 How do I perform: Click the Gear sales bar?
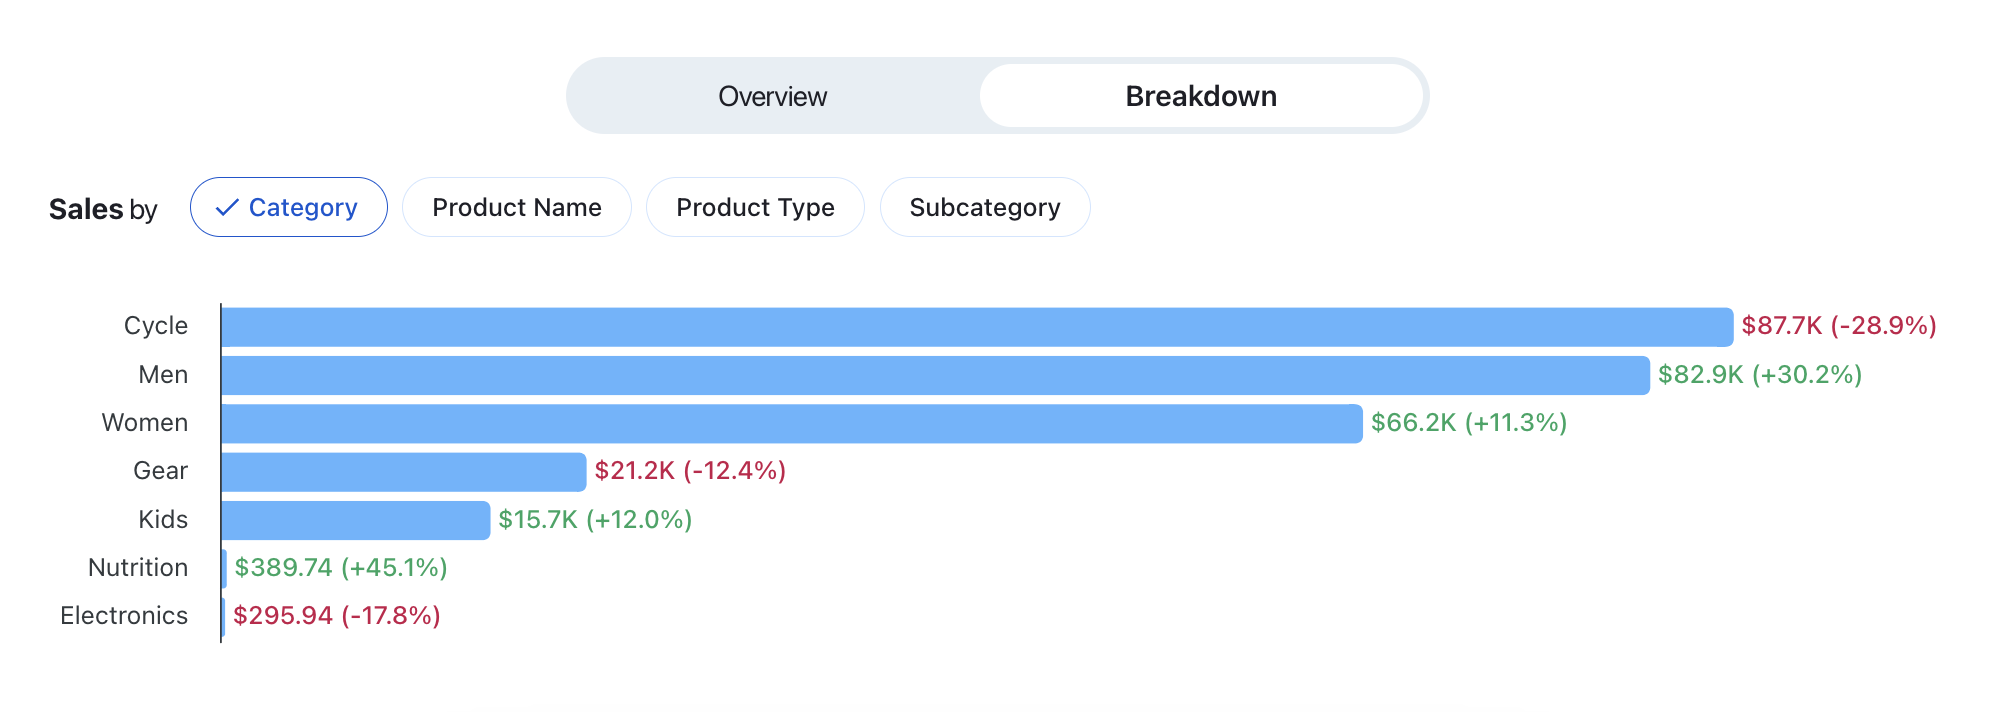point(403,471)
